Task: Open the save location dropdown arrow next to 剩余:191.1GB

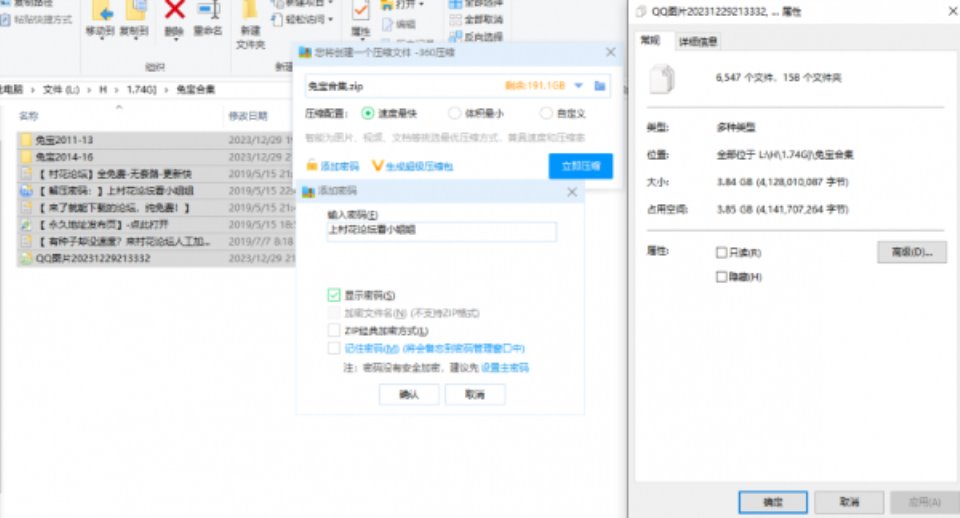Action: pos(579,86)
